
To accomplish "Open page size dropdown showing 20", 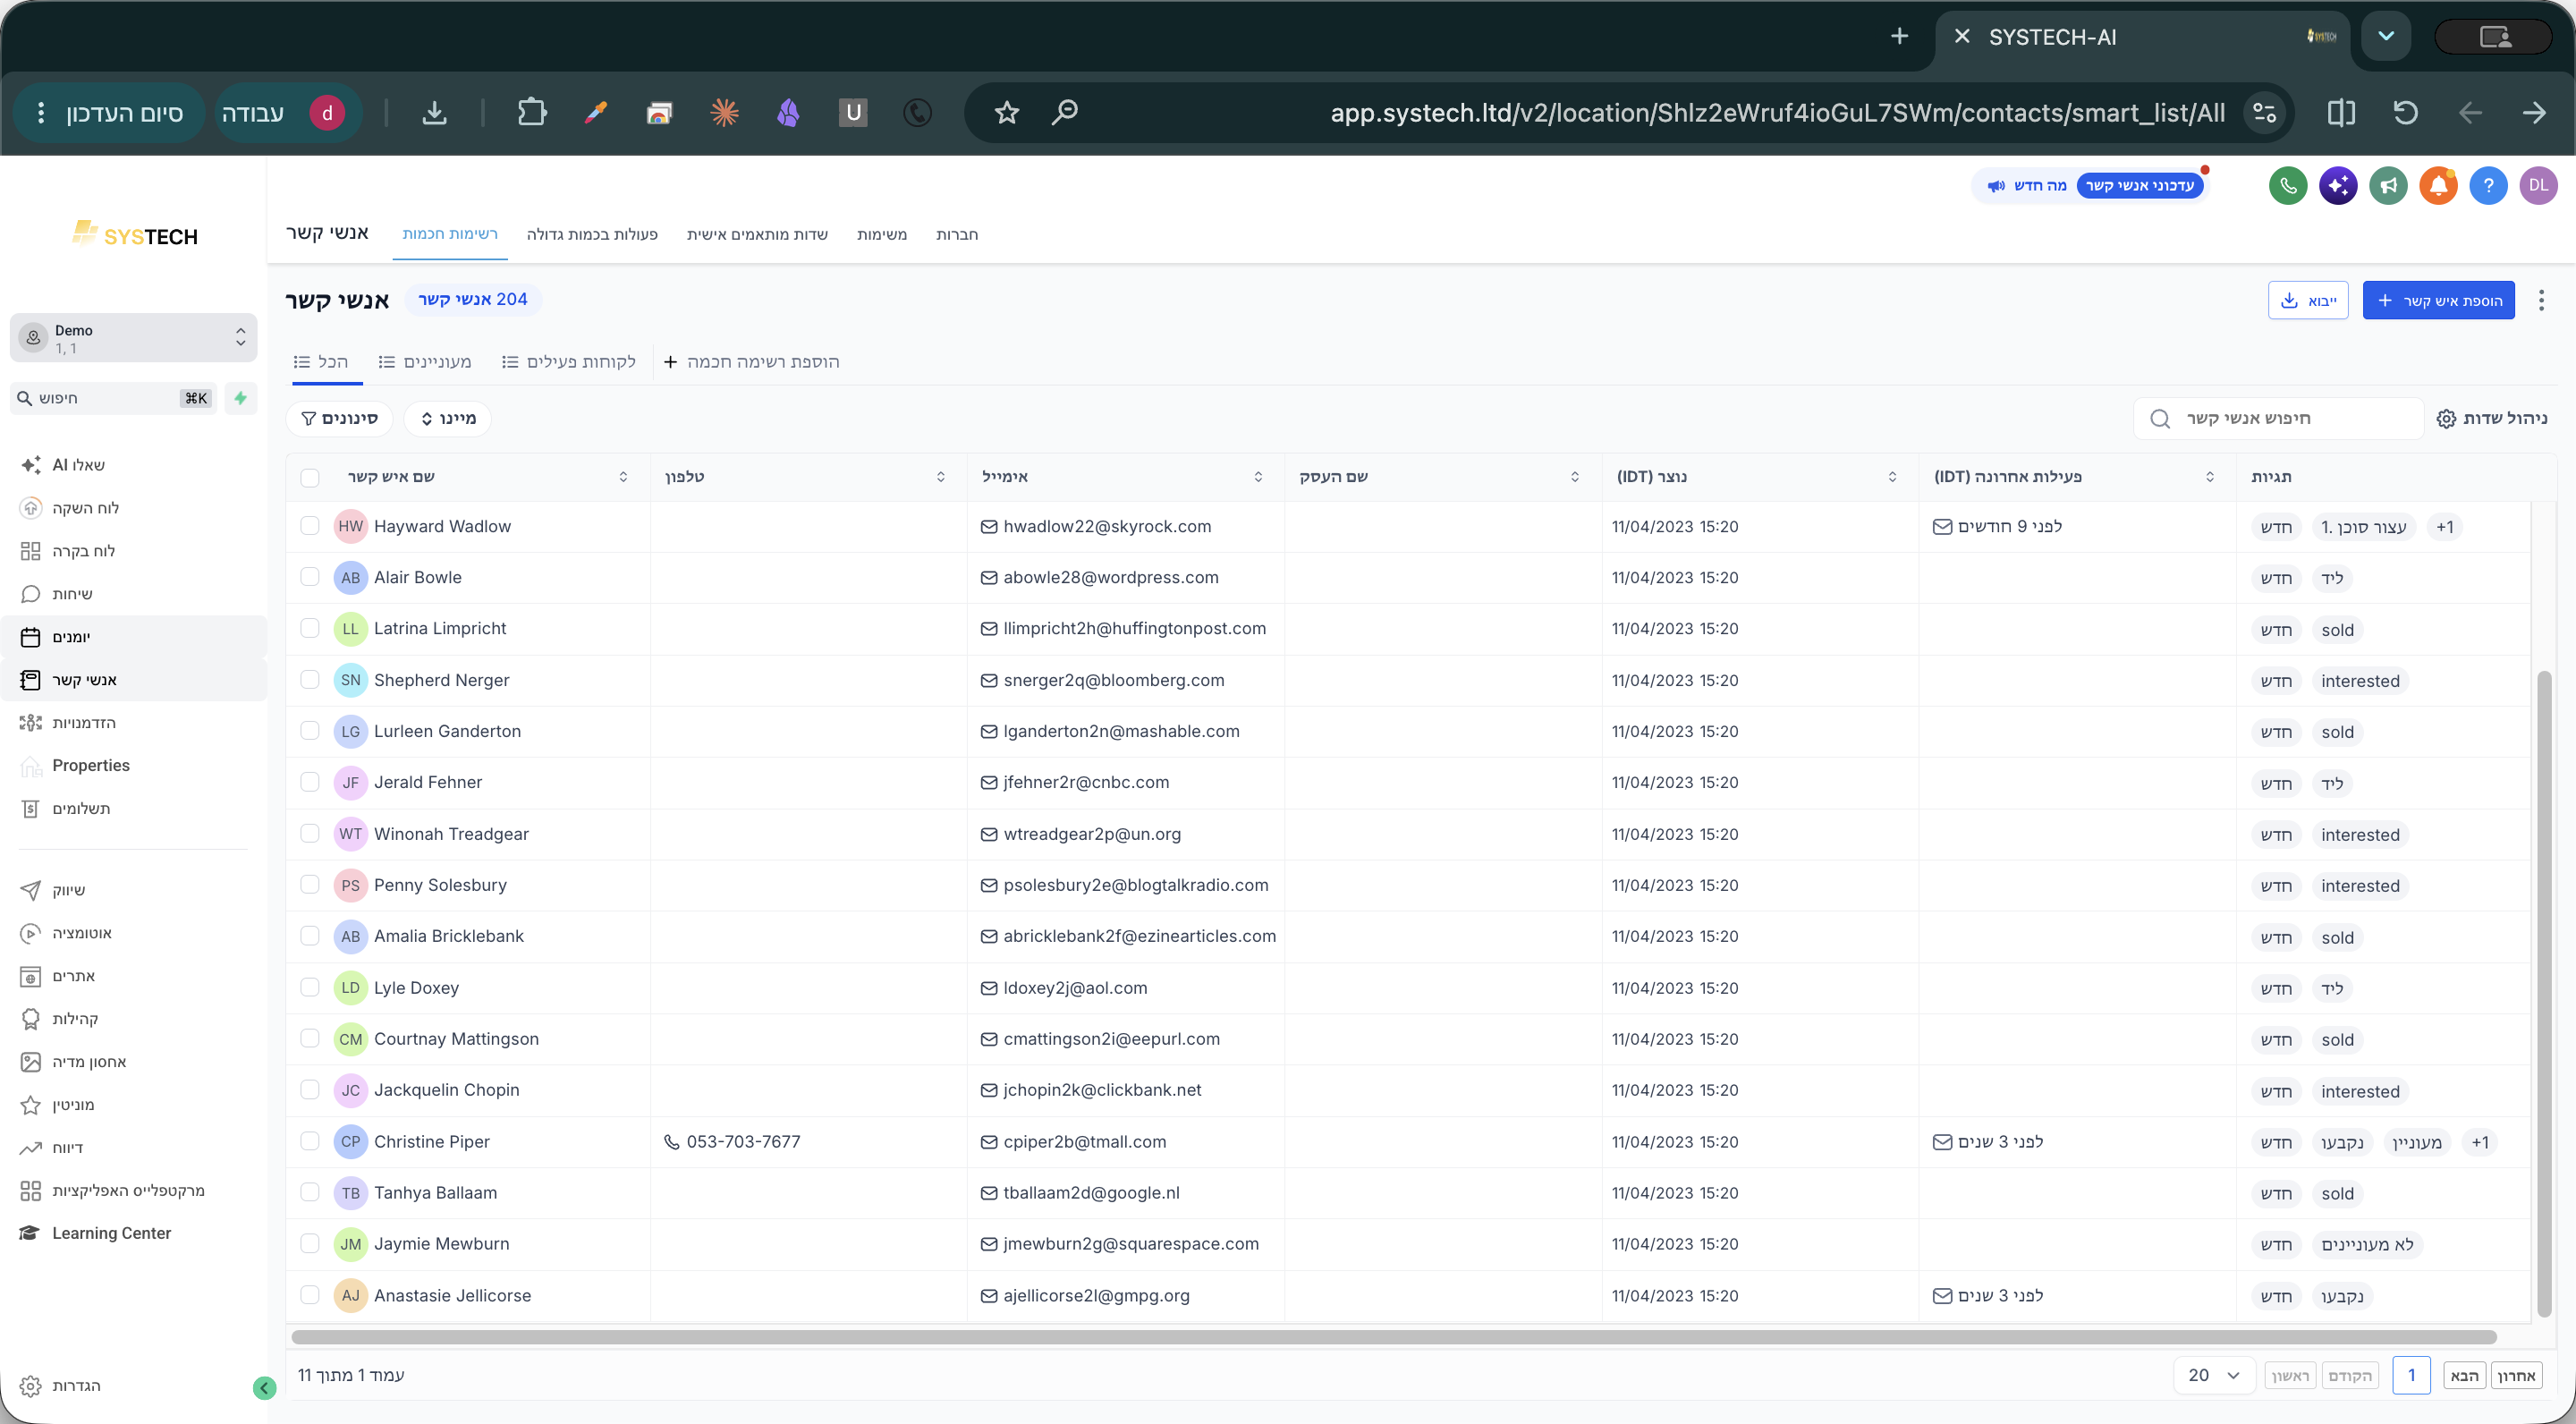I will [2213, 1376].
